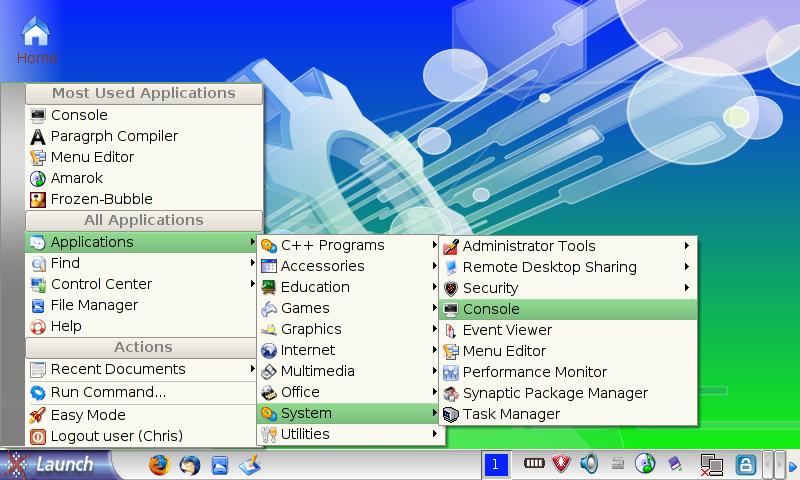Viewport: 800px width, 480px height.
Task: Click the network connection tray icon
Action: tap(712, 465)
